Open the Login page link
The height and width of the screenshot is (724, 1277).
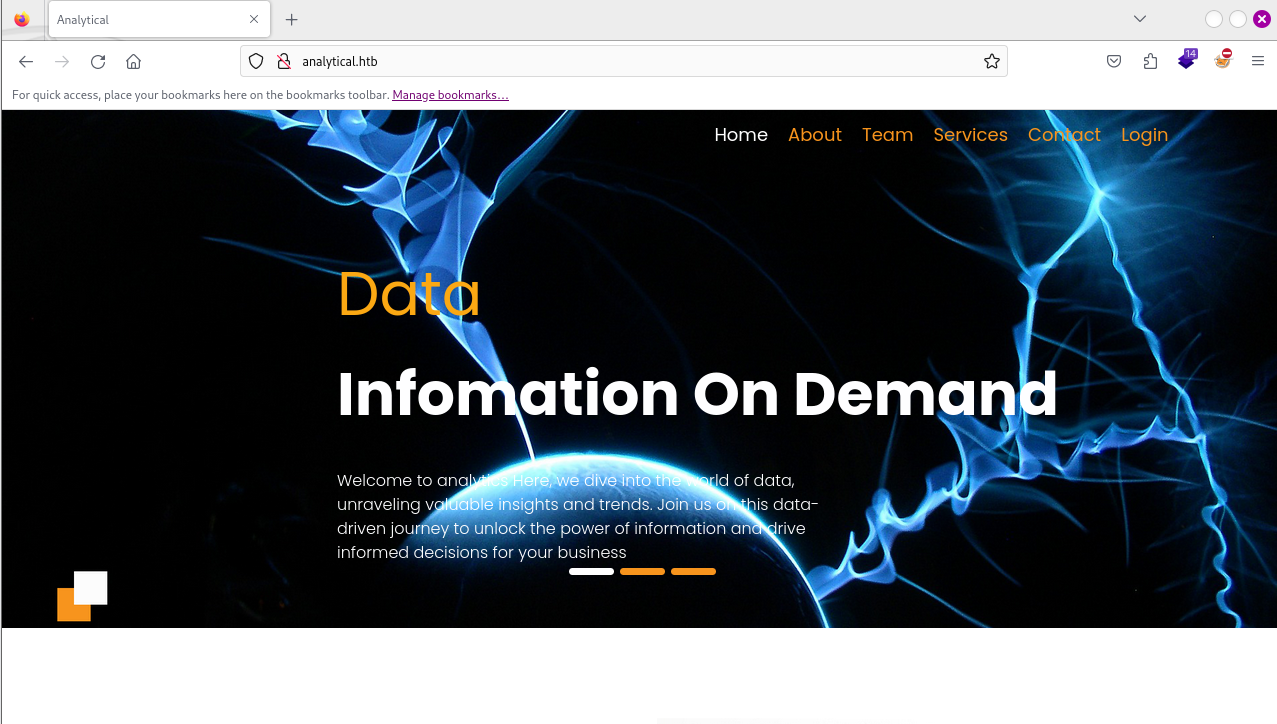1144,135
